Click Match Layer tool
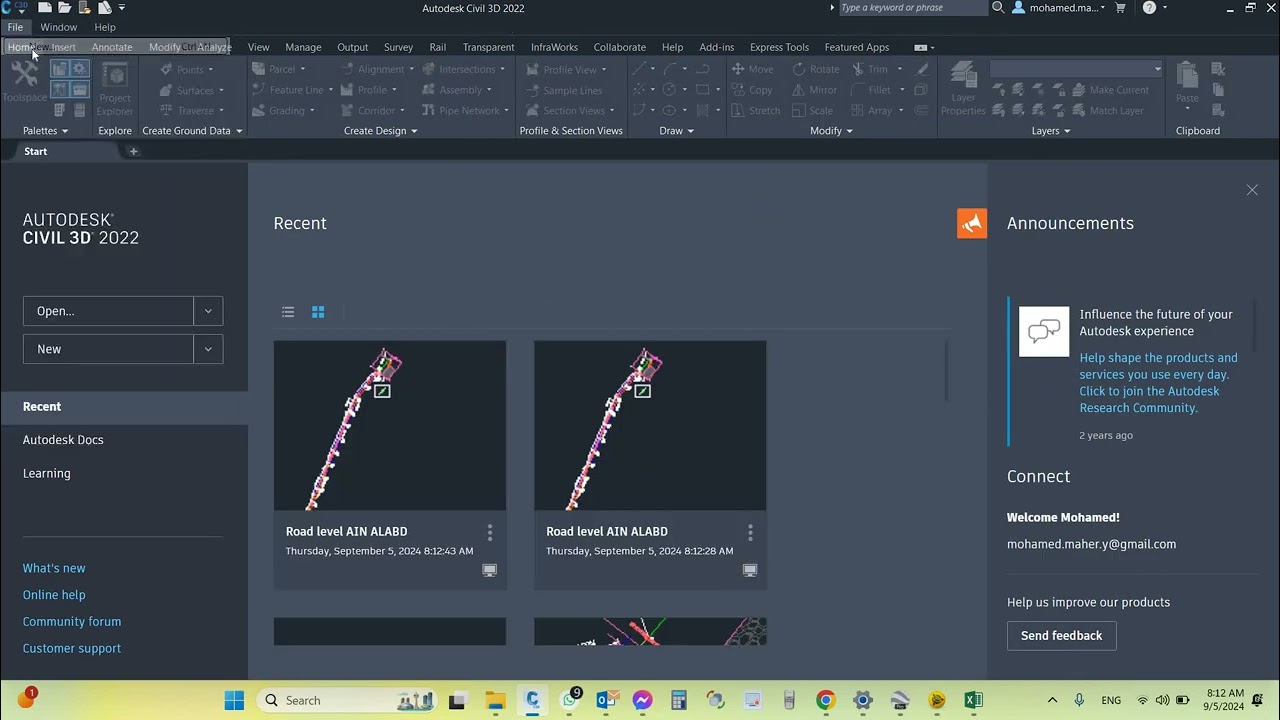This screenshot has width=1280, height=720. pyautogui.click(x=1107, y=111)
